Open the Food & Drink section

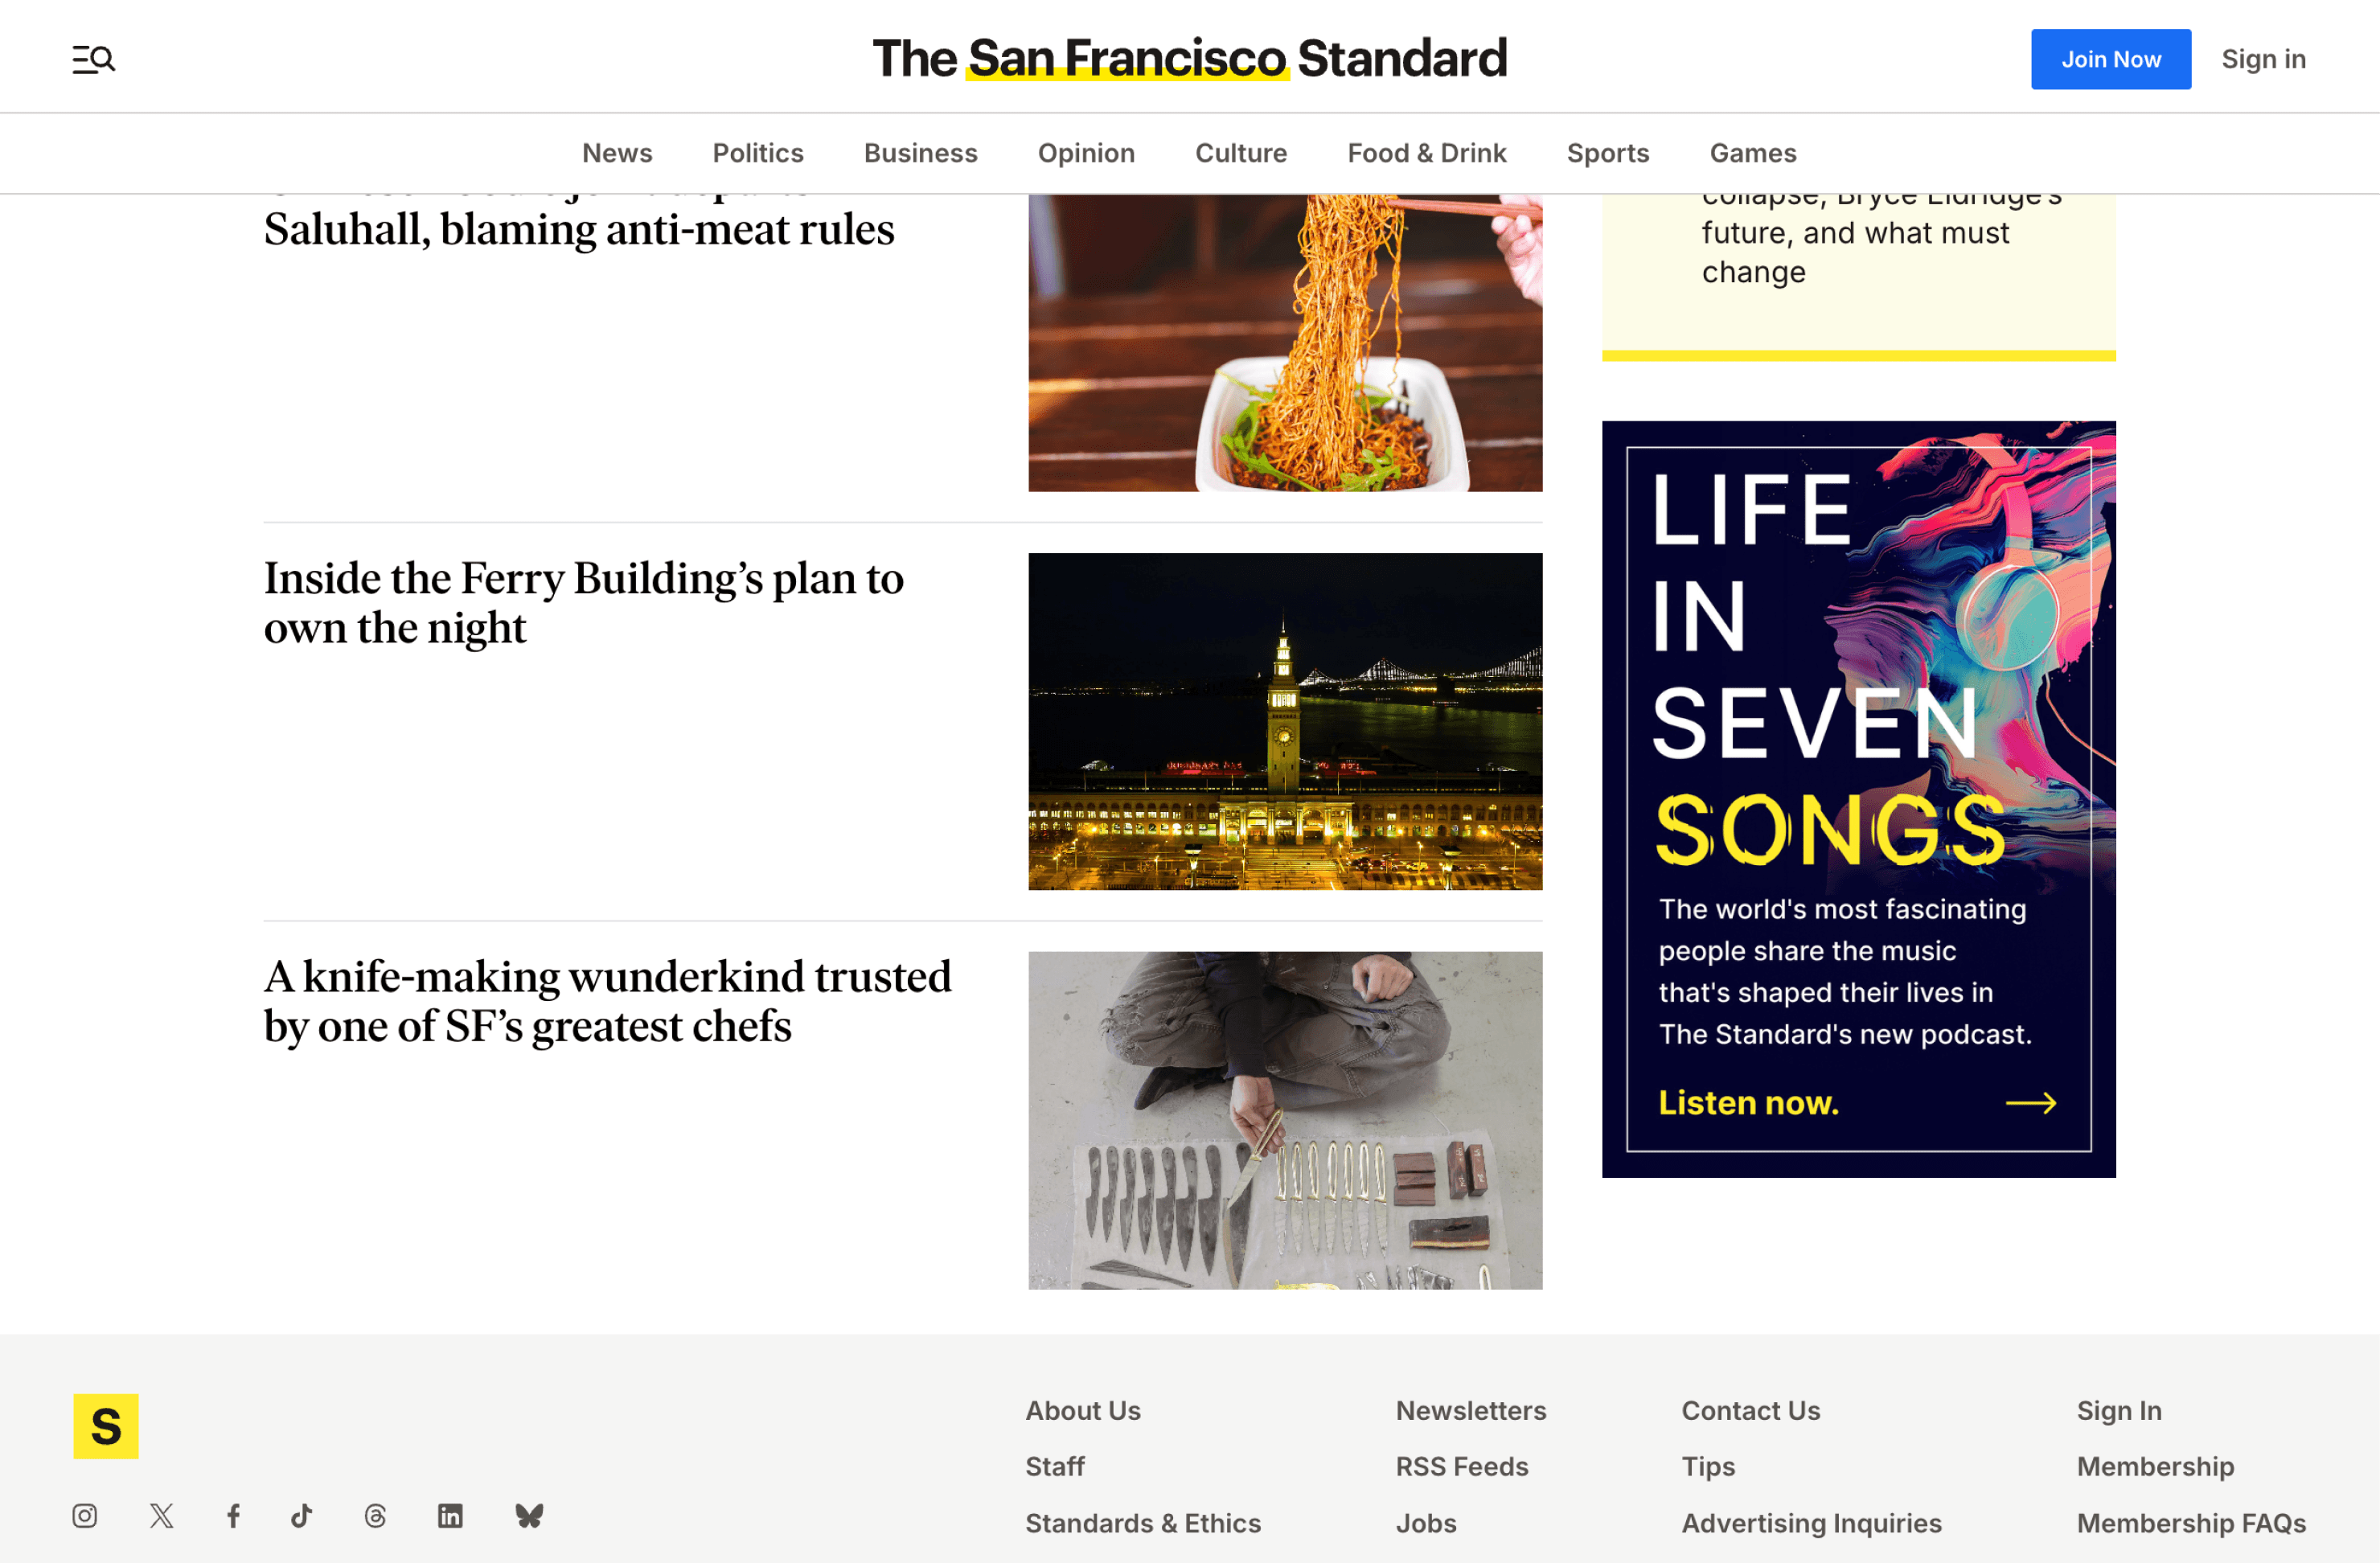point(1426,153)
